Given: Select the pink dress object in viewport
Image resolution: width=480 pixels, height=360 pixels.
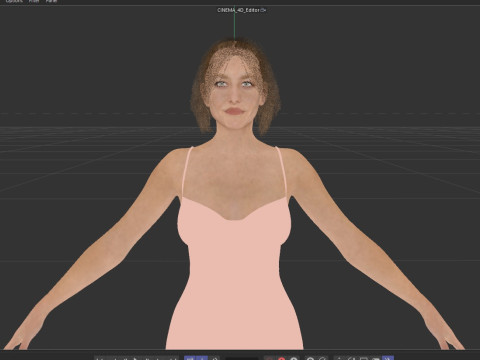Looking at the screenshot, I should tap(234, 273).
